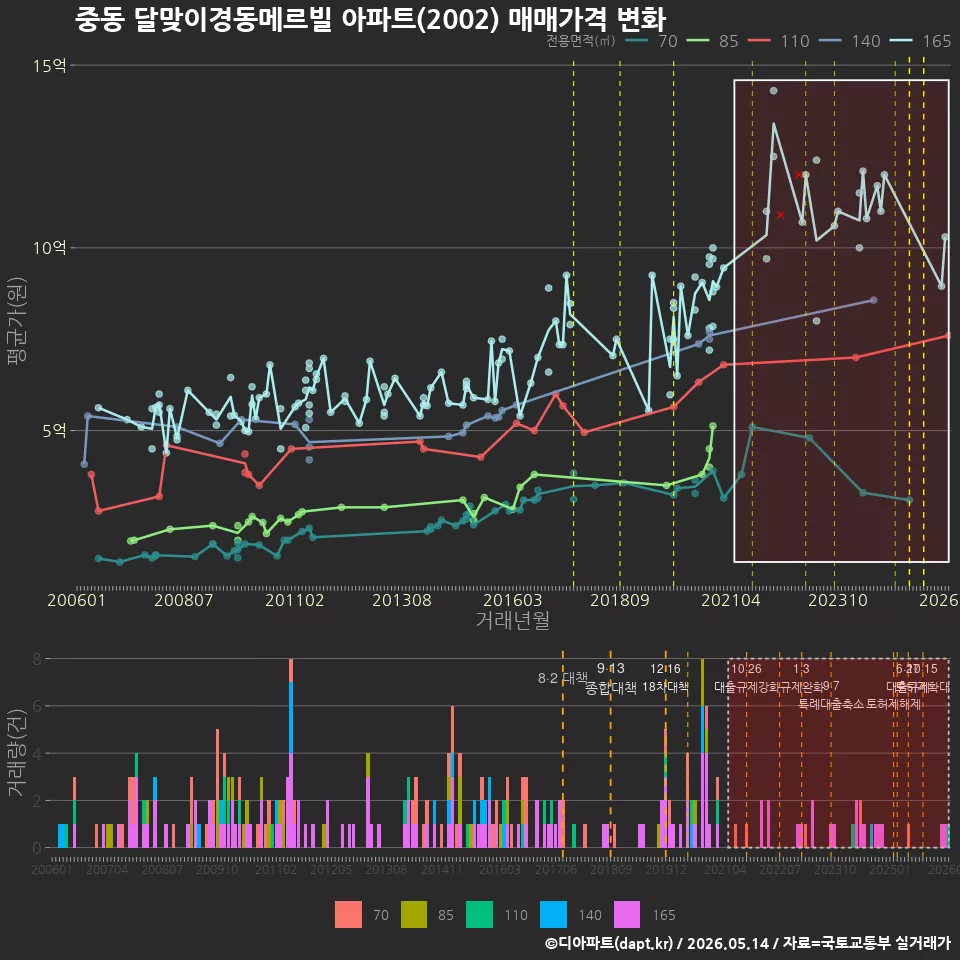Click the salmon 70 legend swatch
Image resolution: width=960 pixels, height=960 pixels.
348,915
